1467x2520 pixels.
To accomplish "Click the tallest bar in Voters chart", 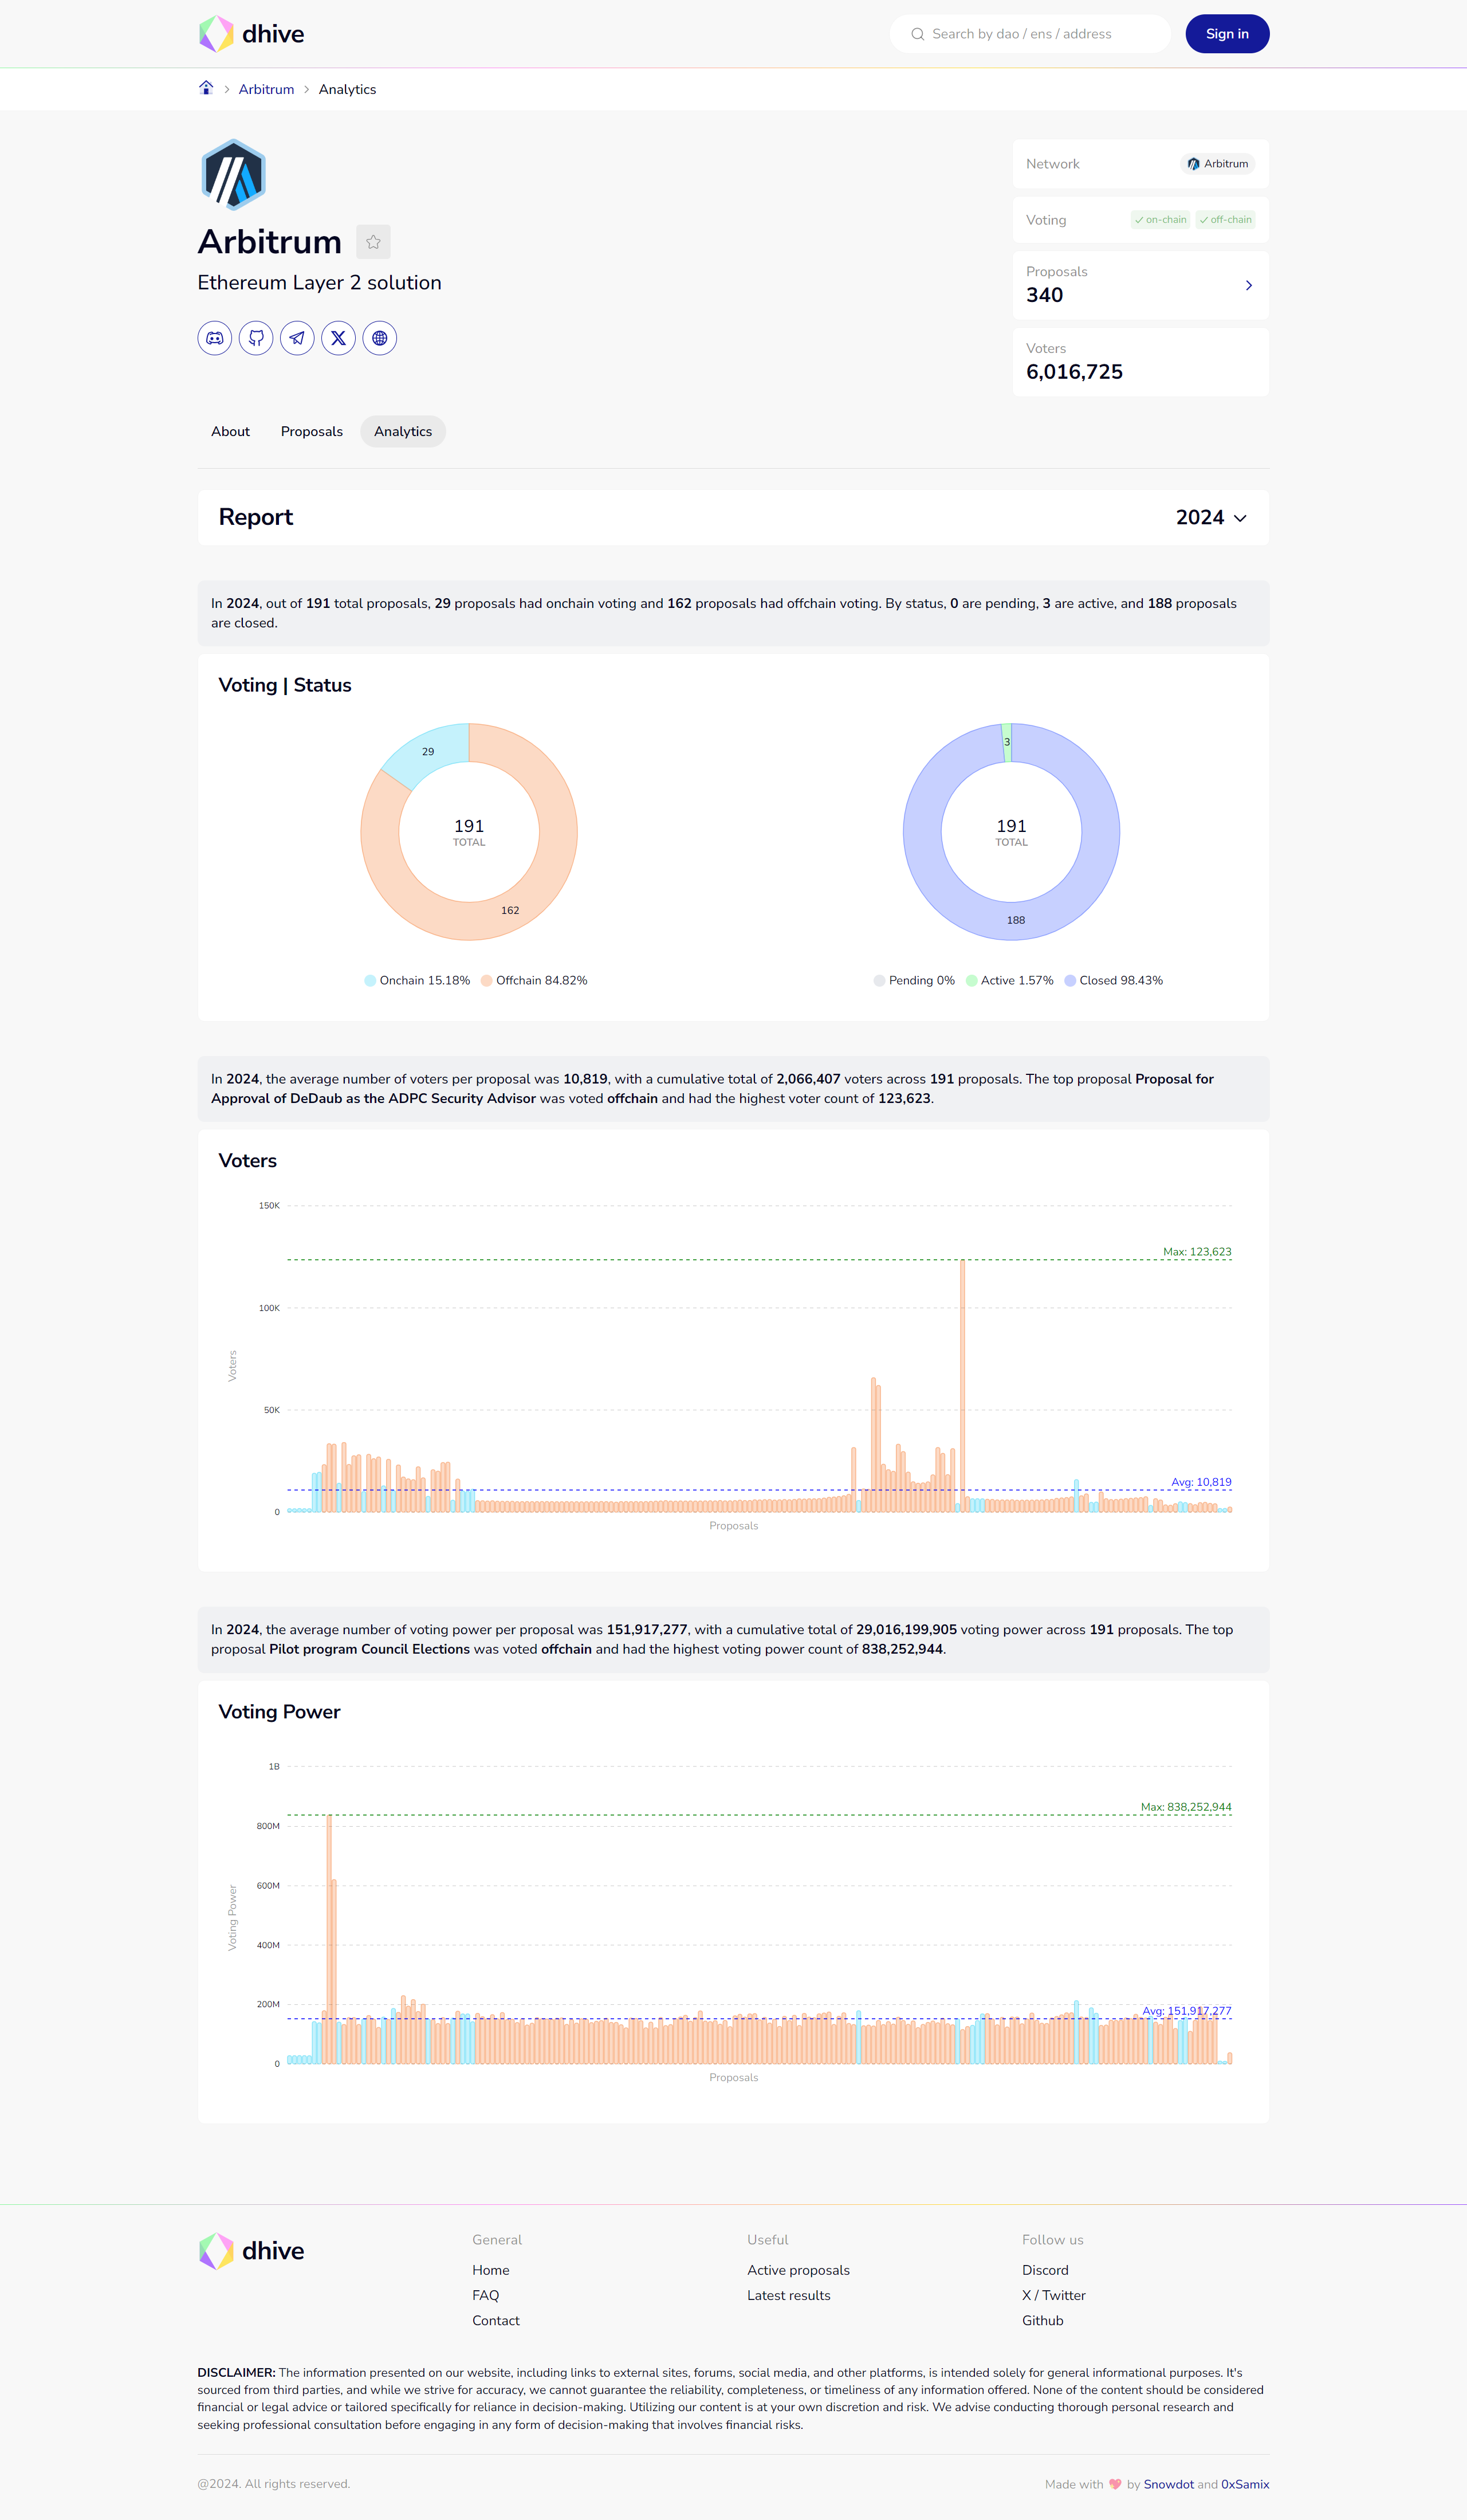I will click(x=963, y=1385).
